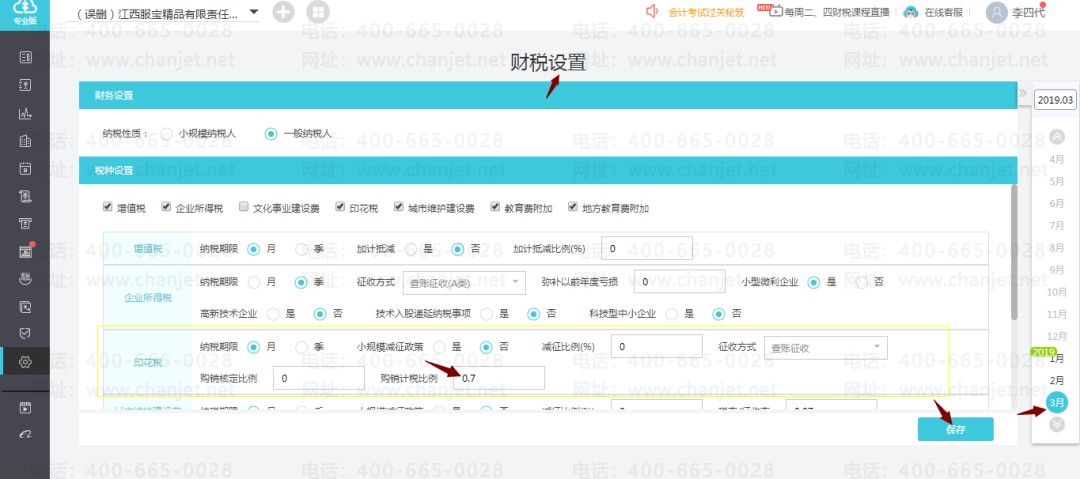
Task: Click the user avatar for 李四代
Action: coord(996,12)
